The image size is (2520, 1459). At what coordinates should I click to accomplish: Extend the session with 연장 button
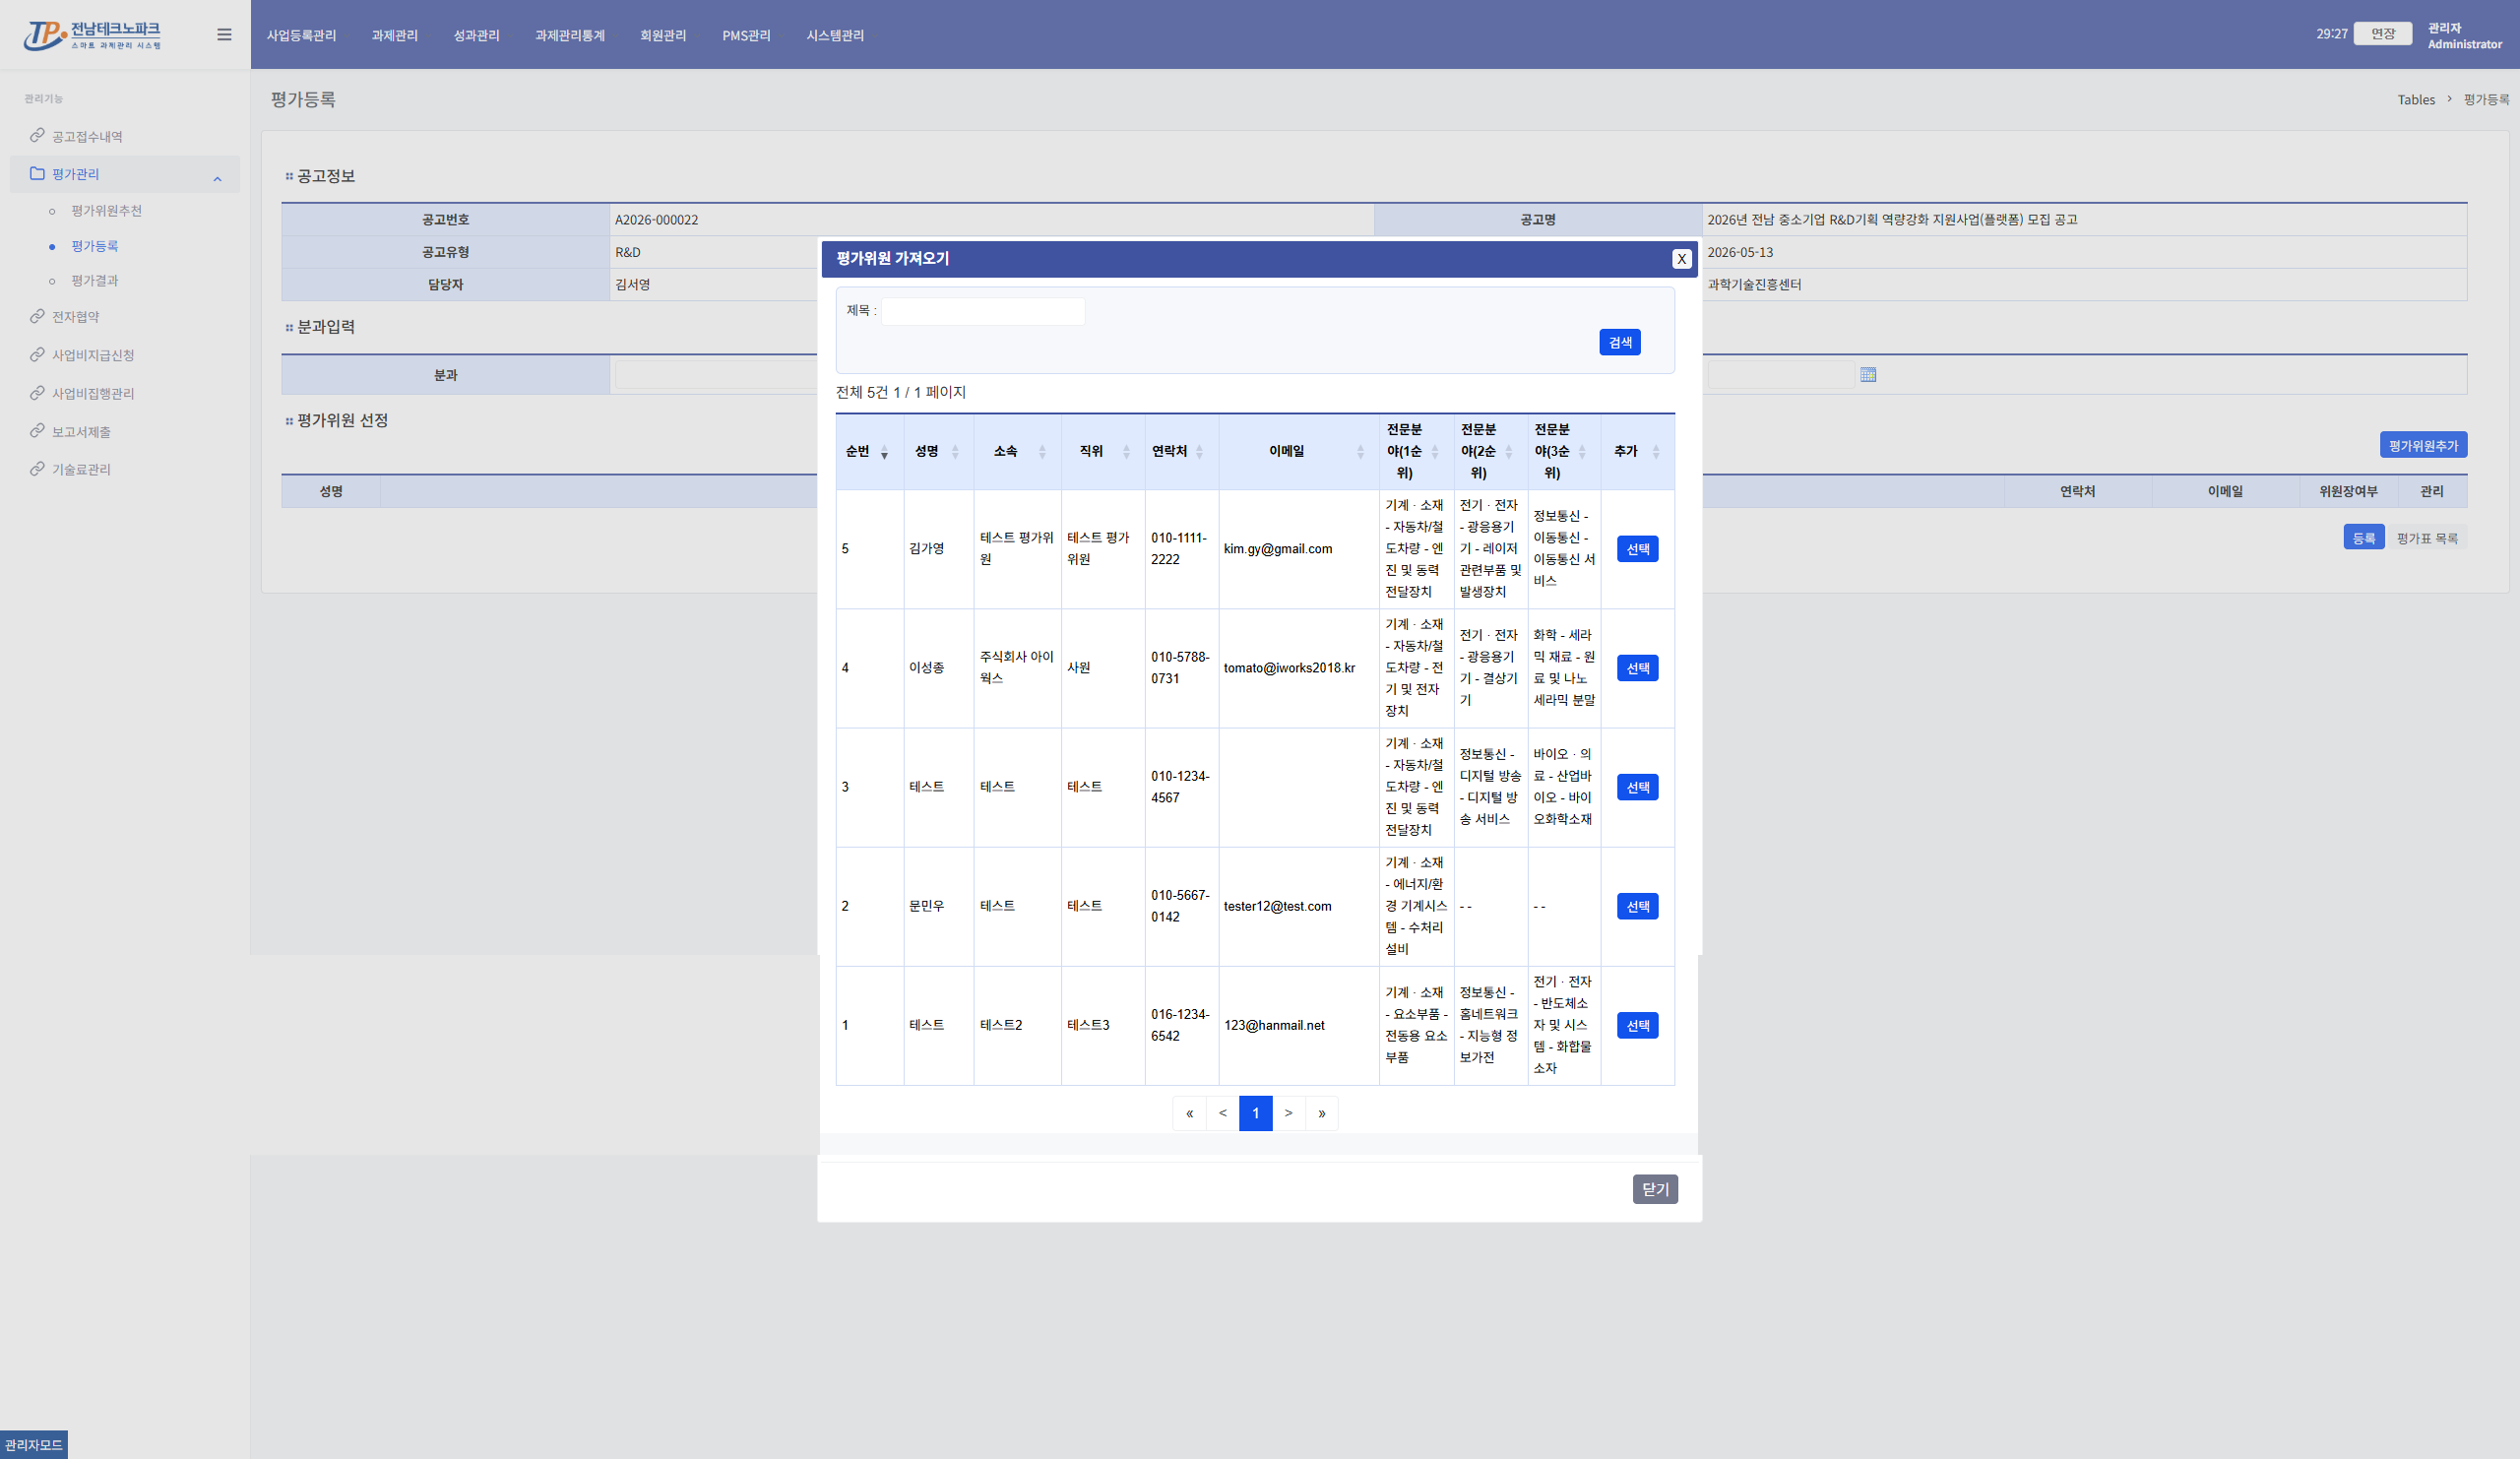tap(2383, 34)
